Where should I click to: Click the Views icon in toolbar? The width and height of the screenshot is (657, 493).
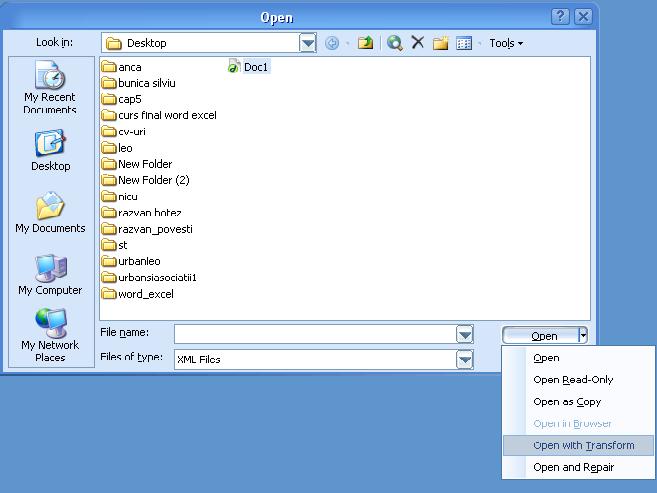click(463, 43)
